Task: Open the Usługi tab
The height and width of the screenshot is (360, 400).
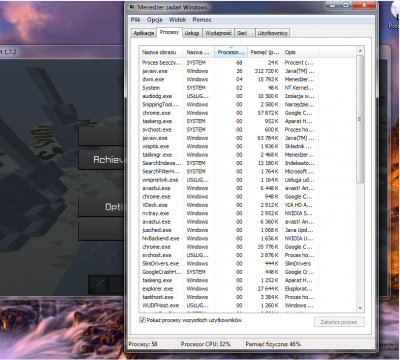Action: 192,33
